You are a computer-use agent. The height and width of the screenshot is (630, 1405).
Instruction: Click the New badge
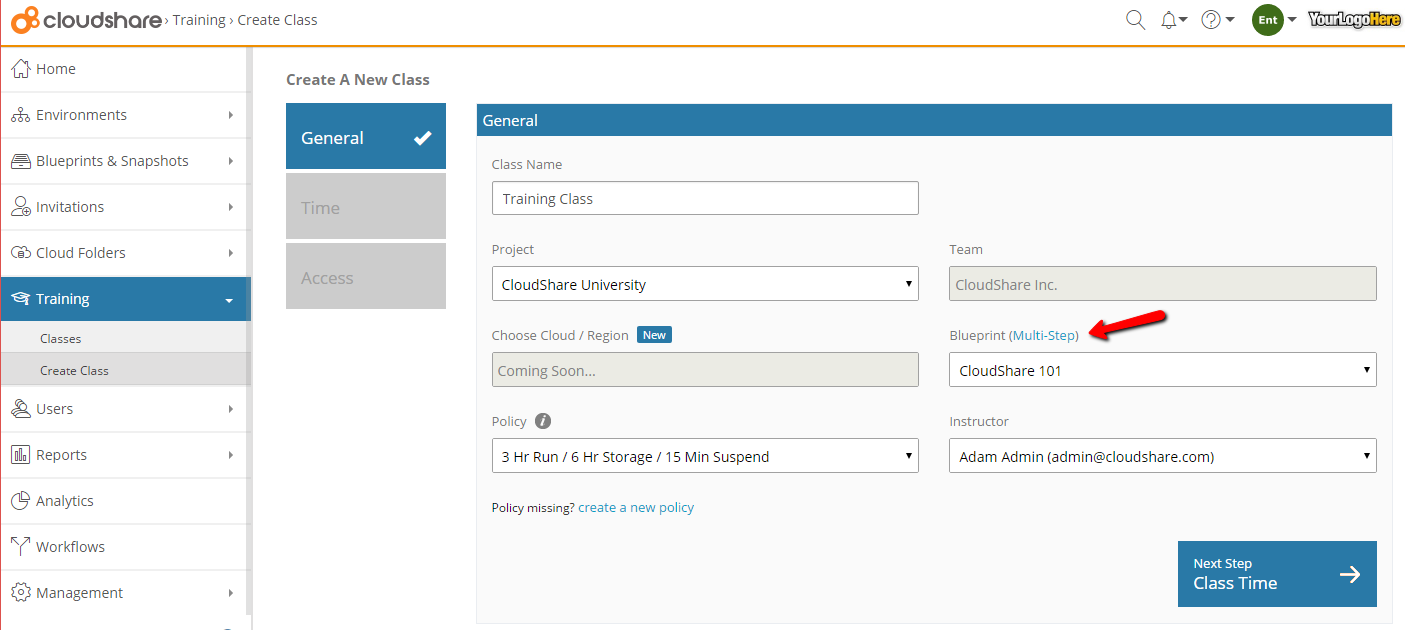coord(654,335)
